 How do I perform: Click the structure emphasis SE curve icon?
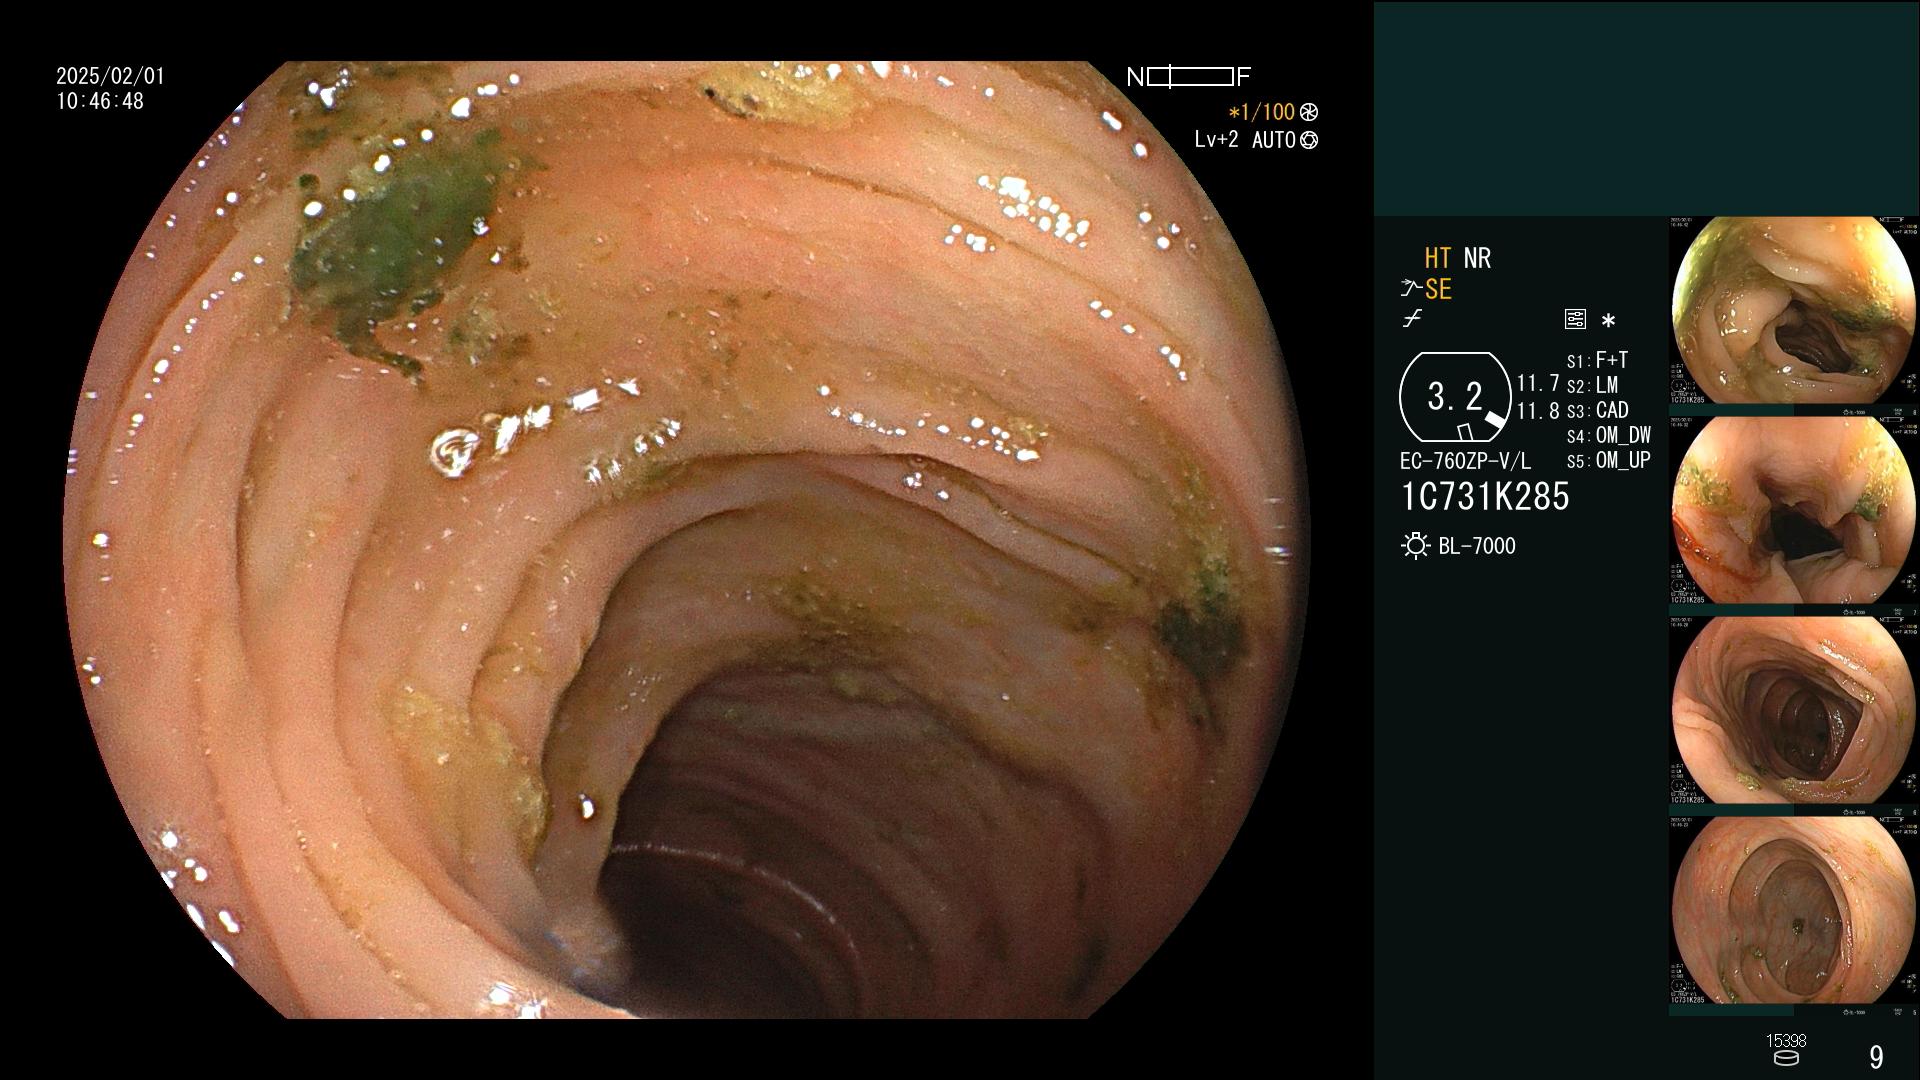click(1411, 290)
